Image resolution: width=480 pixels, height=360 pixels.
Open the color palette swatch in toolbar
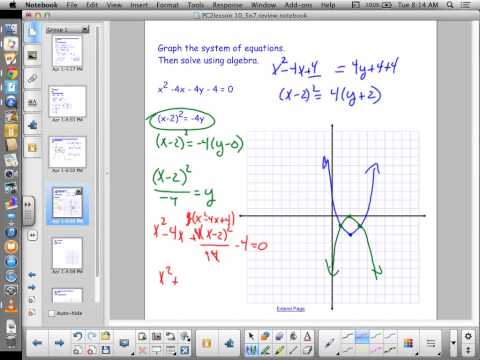(408, 343)
